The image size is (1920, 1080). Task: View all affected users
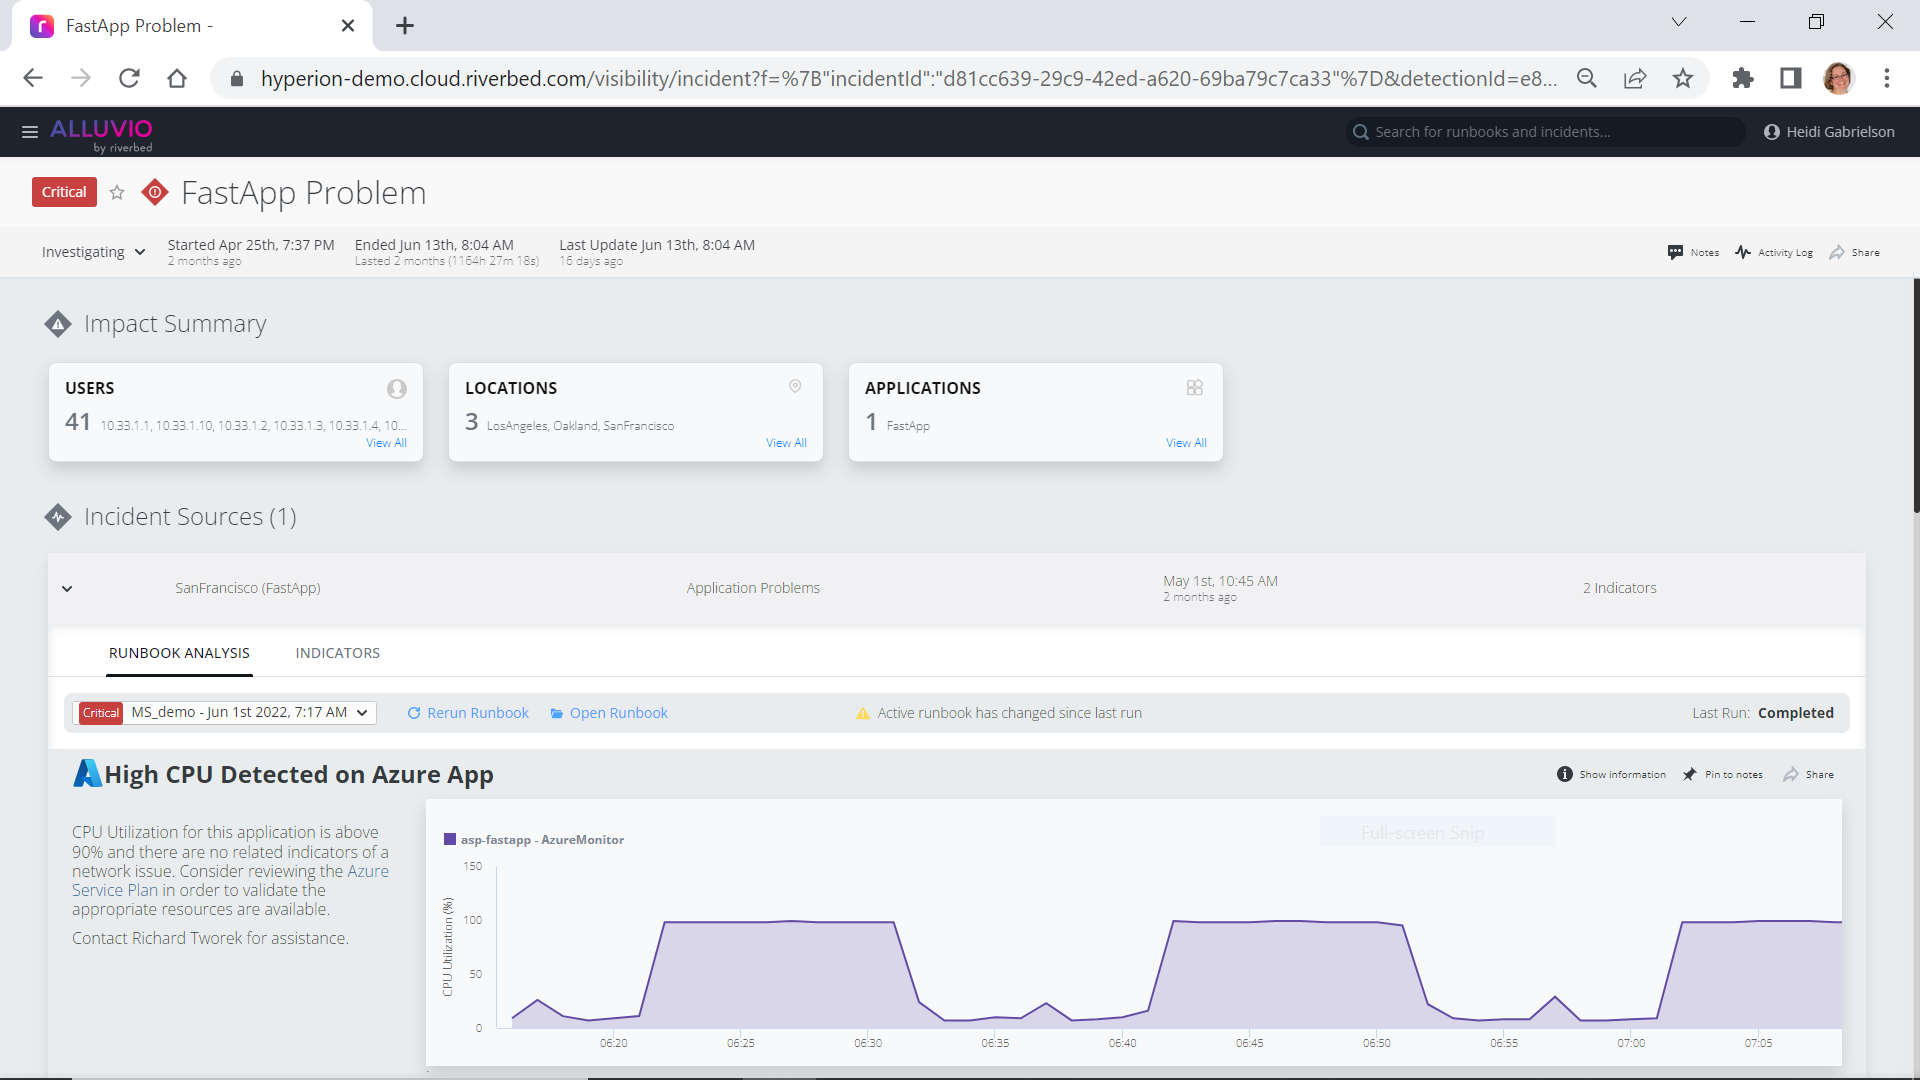point(386,443)
